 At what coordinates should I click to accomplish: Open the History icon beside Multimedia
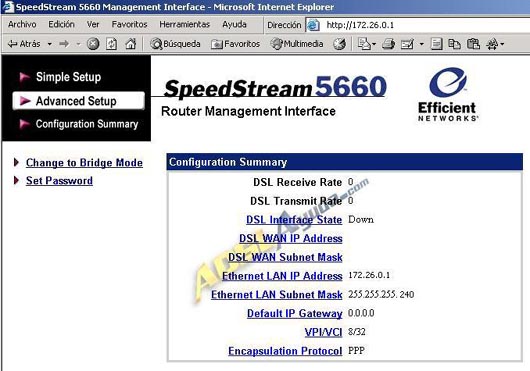point(339,44)
